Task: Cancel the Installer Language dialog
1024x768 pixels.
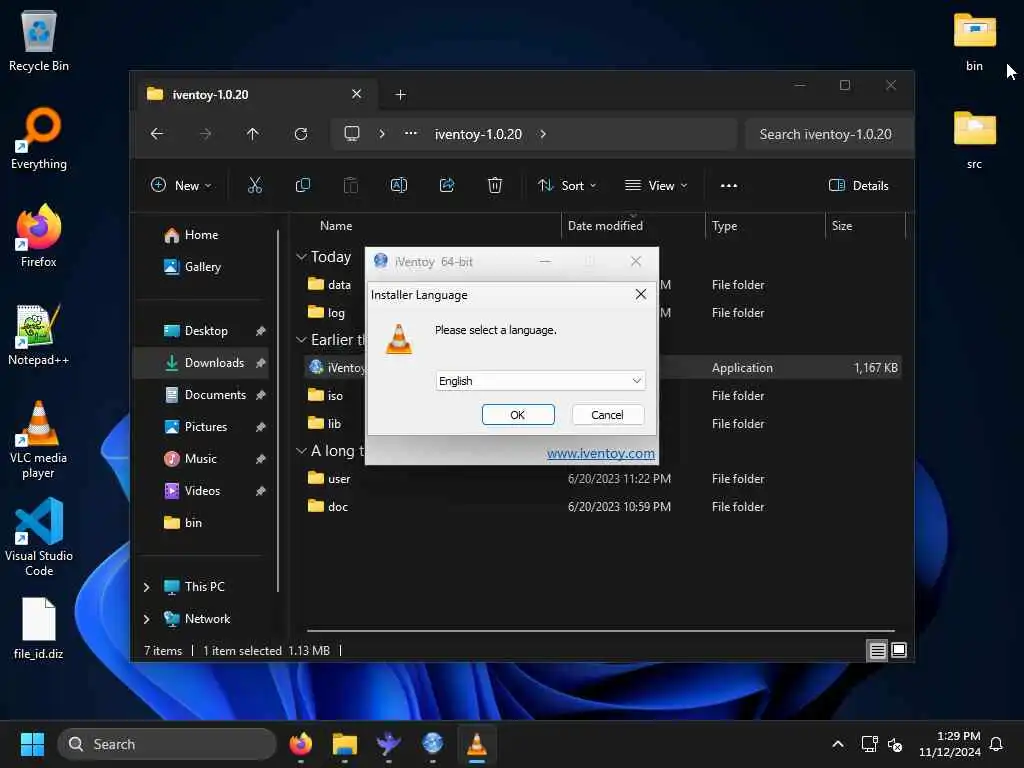Action: coord(607,415)
